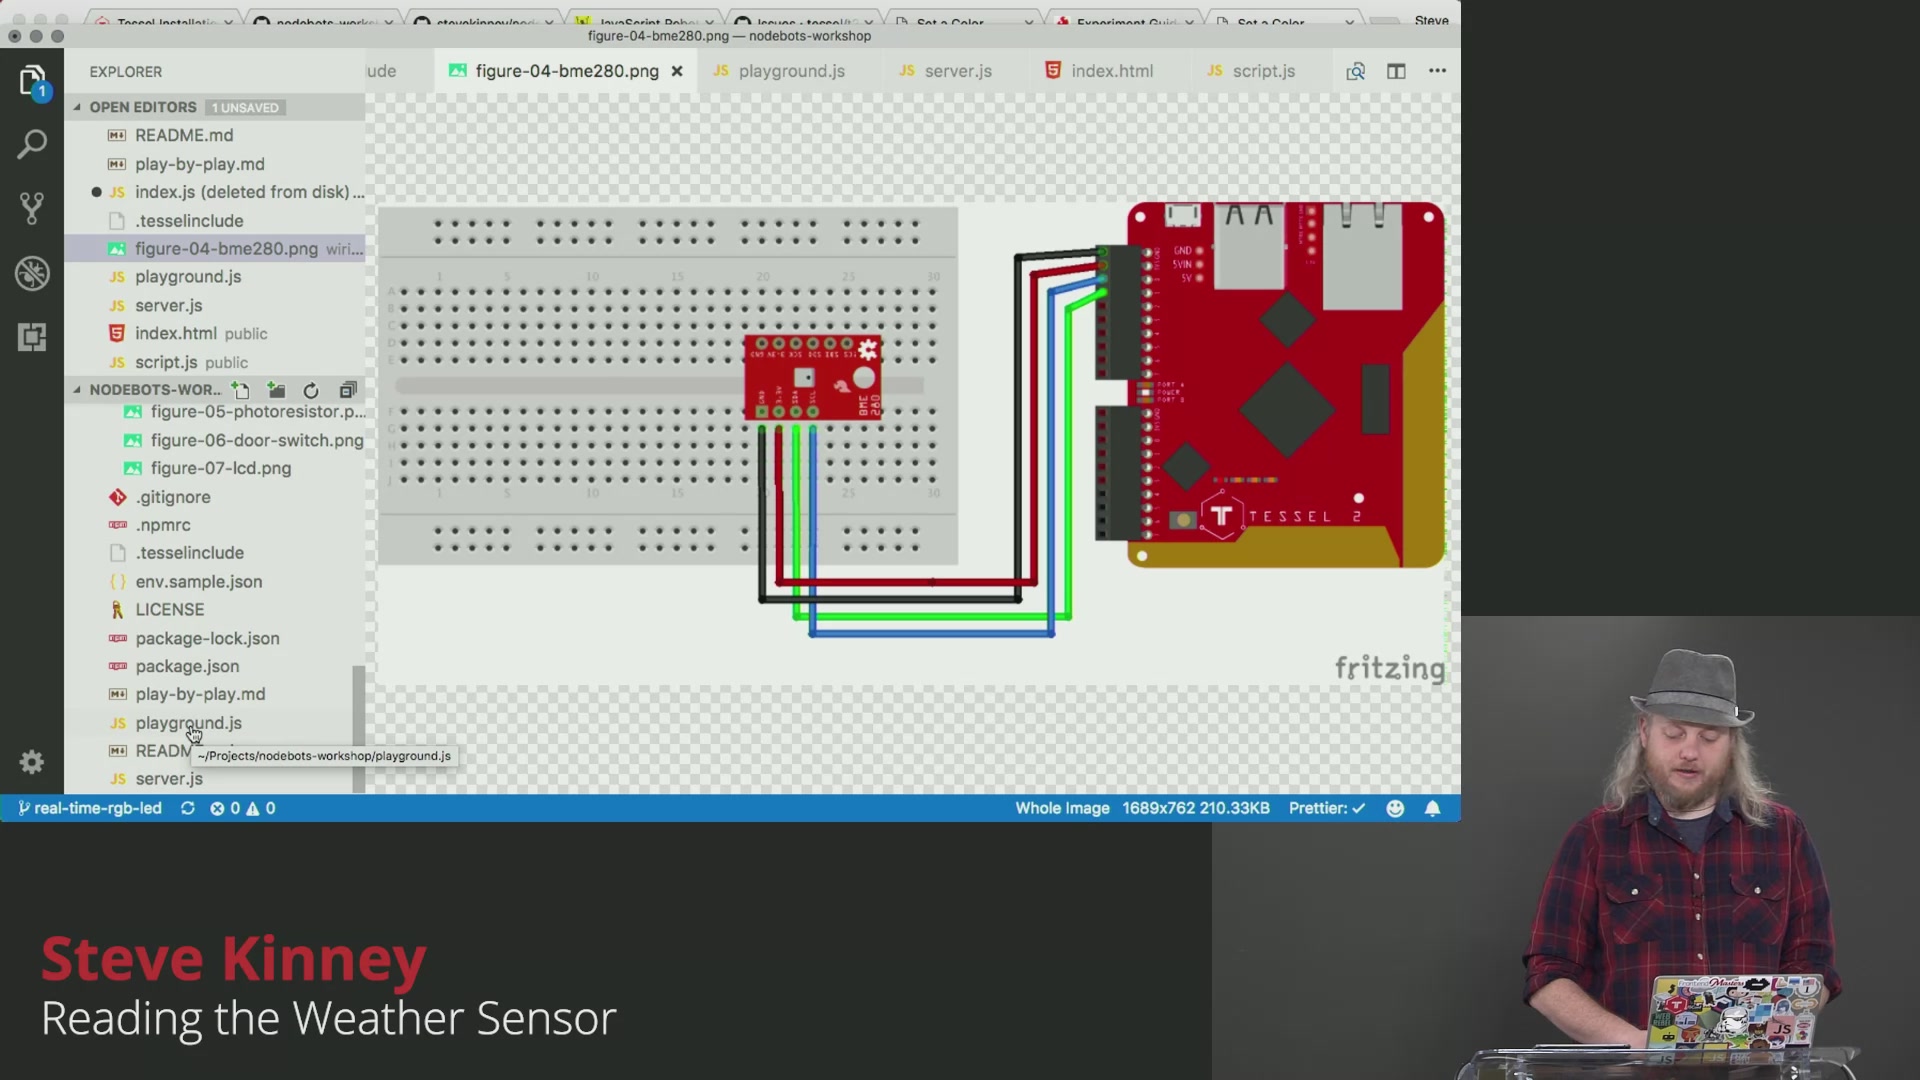Open the Source Control view icon
This screenshot has width=1920, height=1080.
[32, 208]
